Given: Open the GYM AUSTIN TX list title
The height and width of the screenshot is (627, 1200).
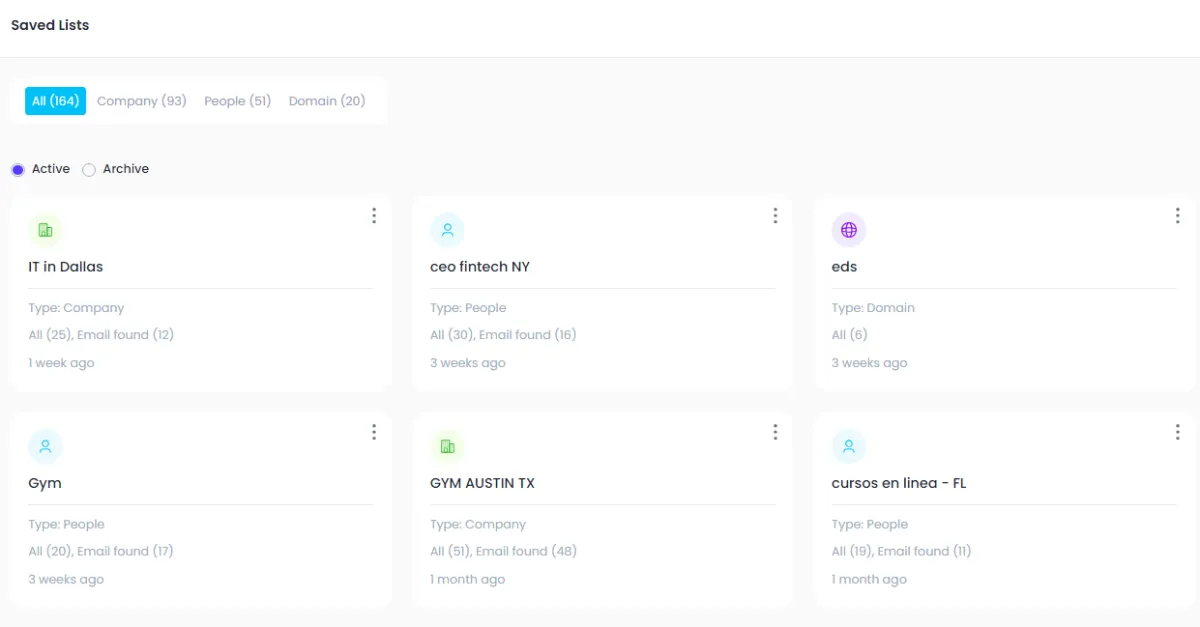Looking at the screenshot, I should [482, 483].
